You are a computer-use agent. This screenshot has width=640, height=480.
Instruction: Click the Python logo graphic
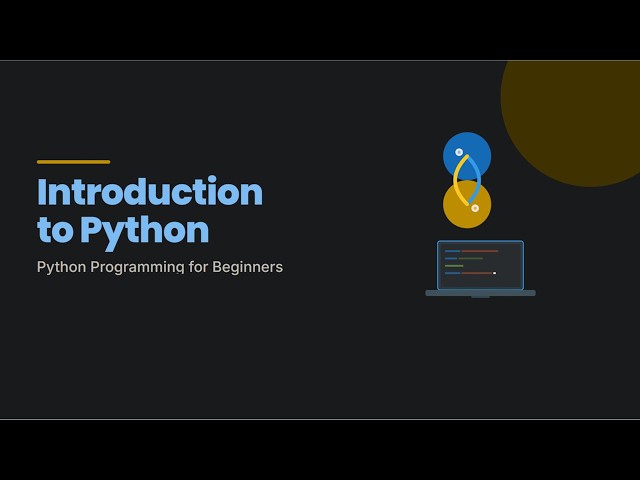(x=467, y=180)
